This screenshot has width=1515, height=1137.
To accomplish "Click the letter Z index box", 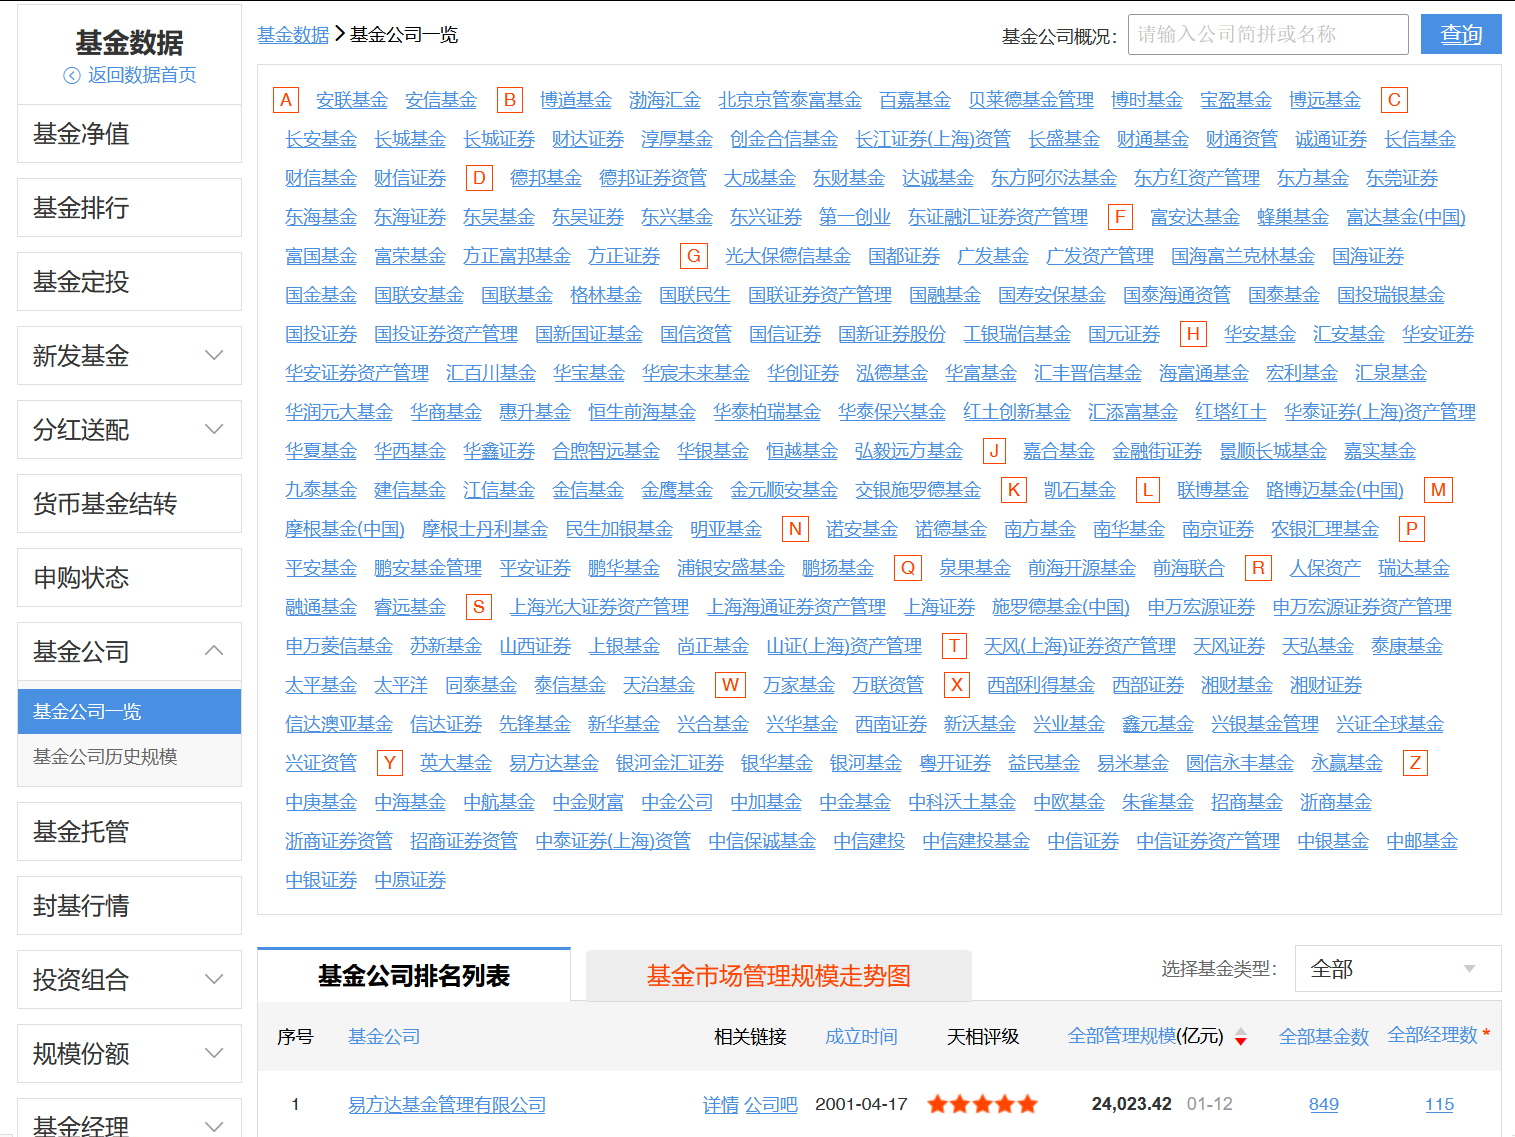I will pos(1414,762).
